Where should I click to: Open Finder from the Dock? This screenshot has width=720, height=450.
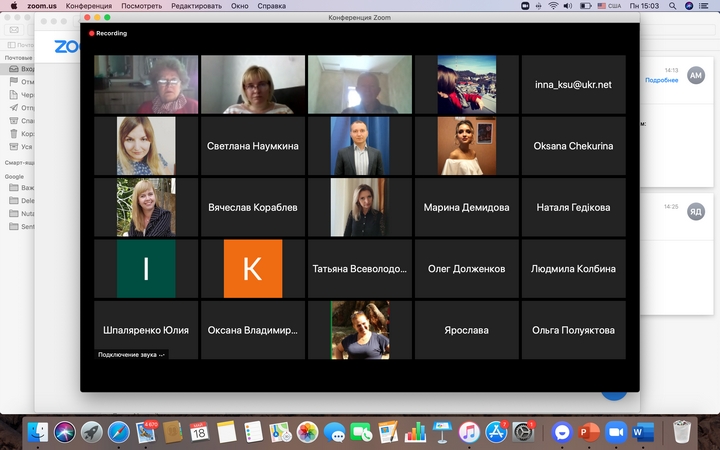[x=38, y=432]
